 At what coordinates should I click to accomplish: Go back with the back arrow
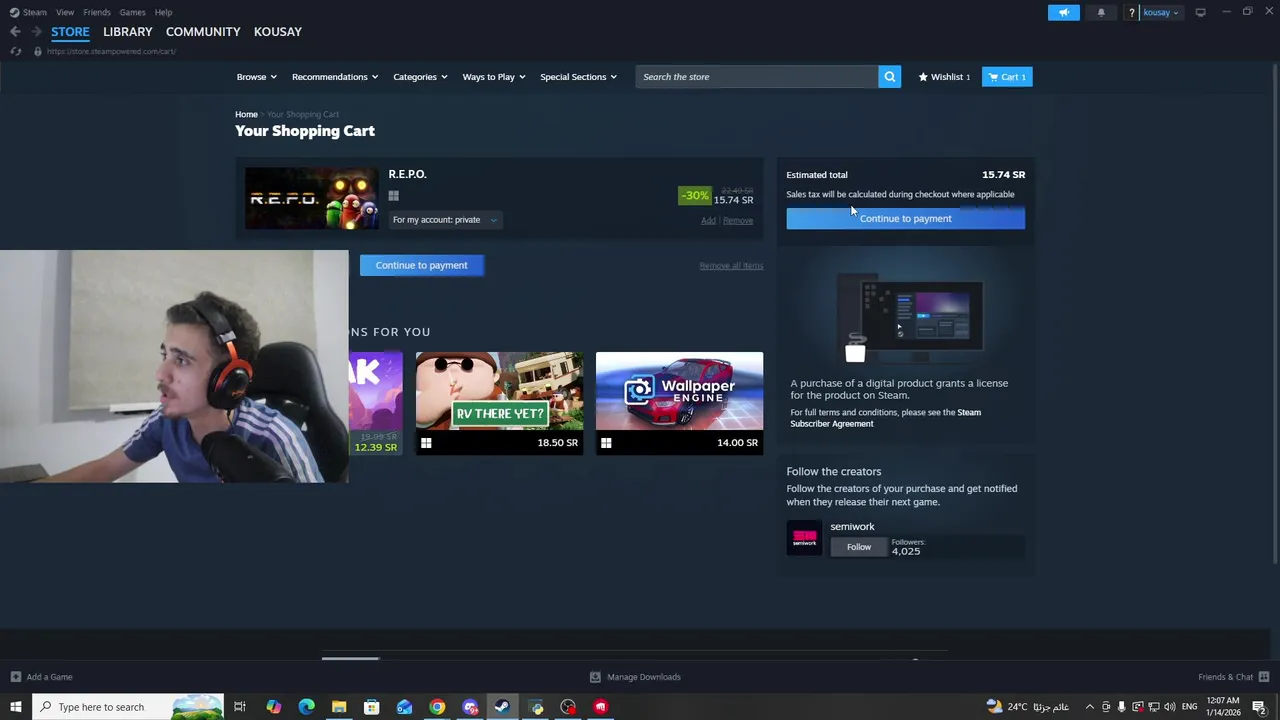click(x=15, y=32)
